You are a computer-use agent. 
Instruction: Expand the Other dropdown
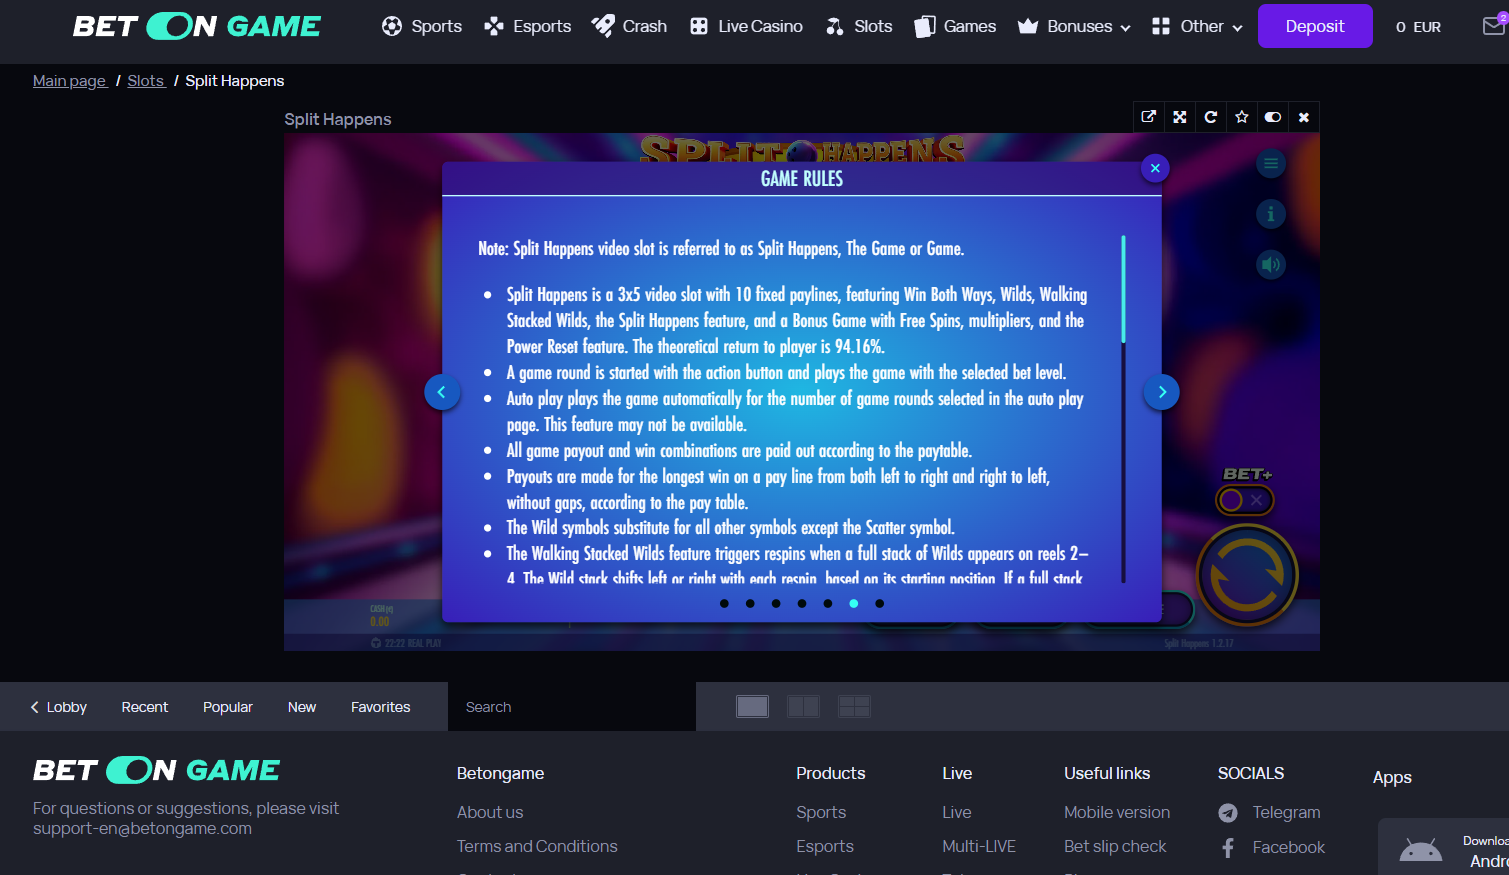1197,26
